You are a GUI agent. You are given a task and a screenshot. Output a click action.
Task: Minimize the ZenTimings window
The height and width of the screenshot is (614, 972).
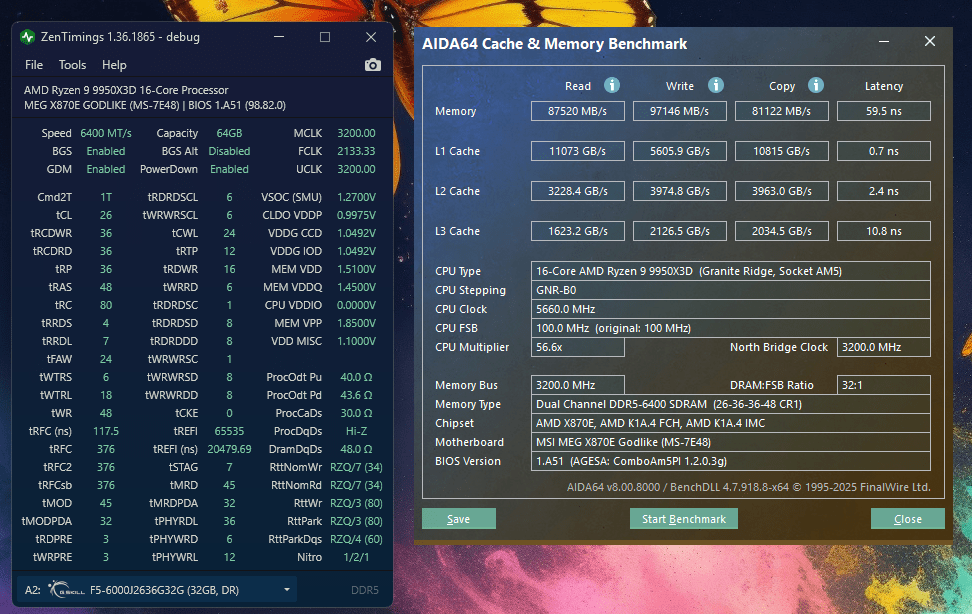(279, 37)
